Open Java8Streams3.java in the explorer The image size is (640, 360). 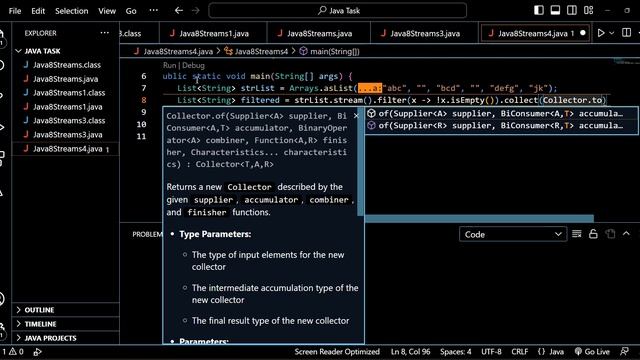pos(66,134)
